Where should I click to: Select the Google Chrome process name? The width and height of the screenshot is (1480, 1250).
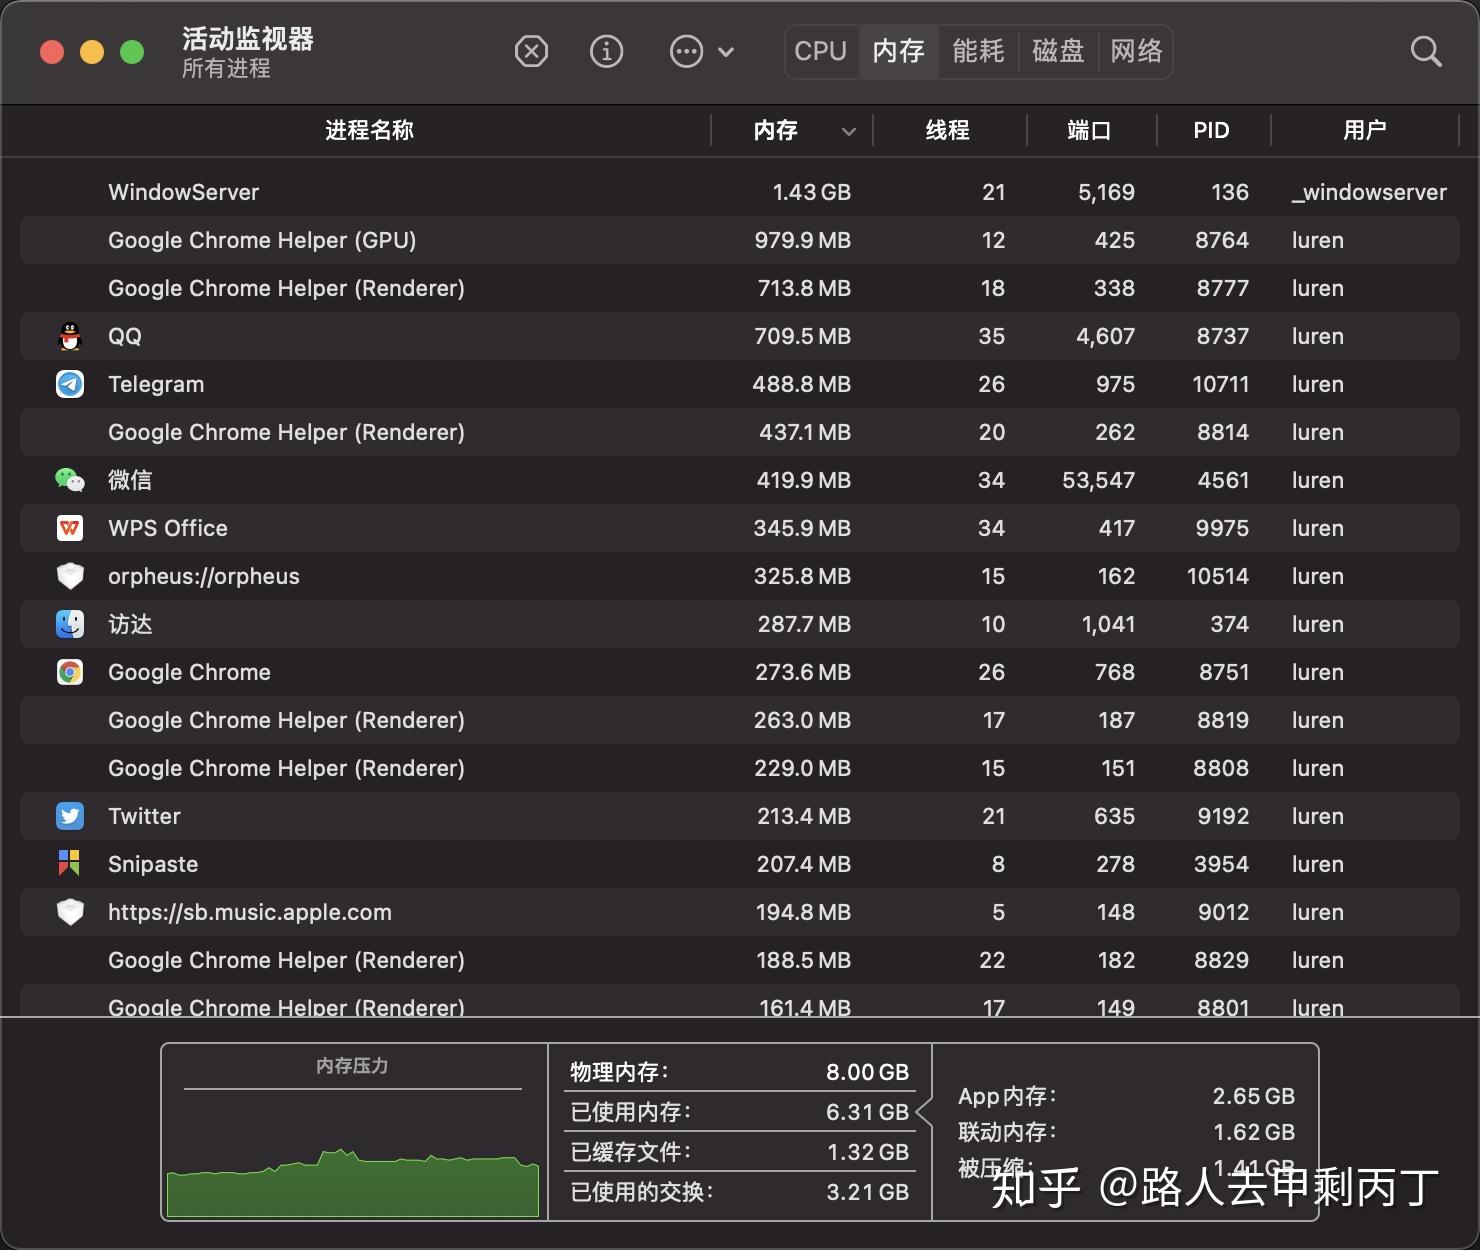189,672
